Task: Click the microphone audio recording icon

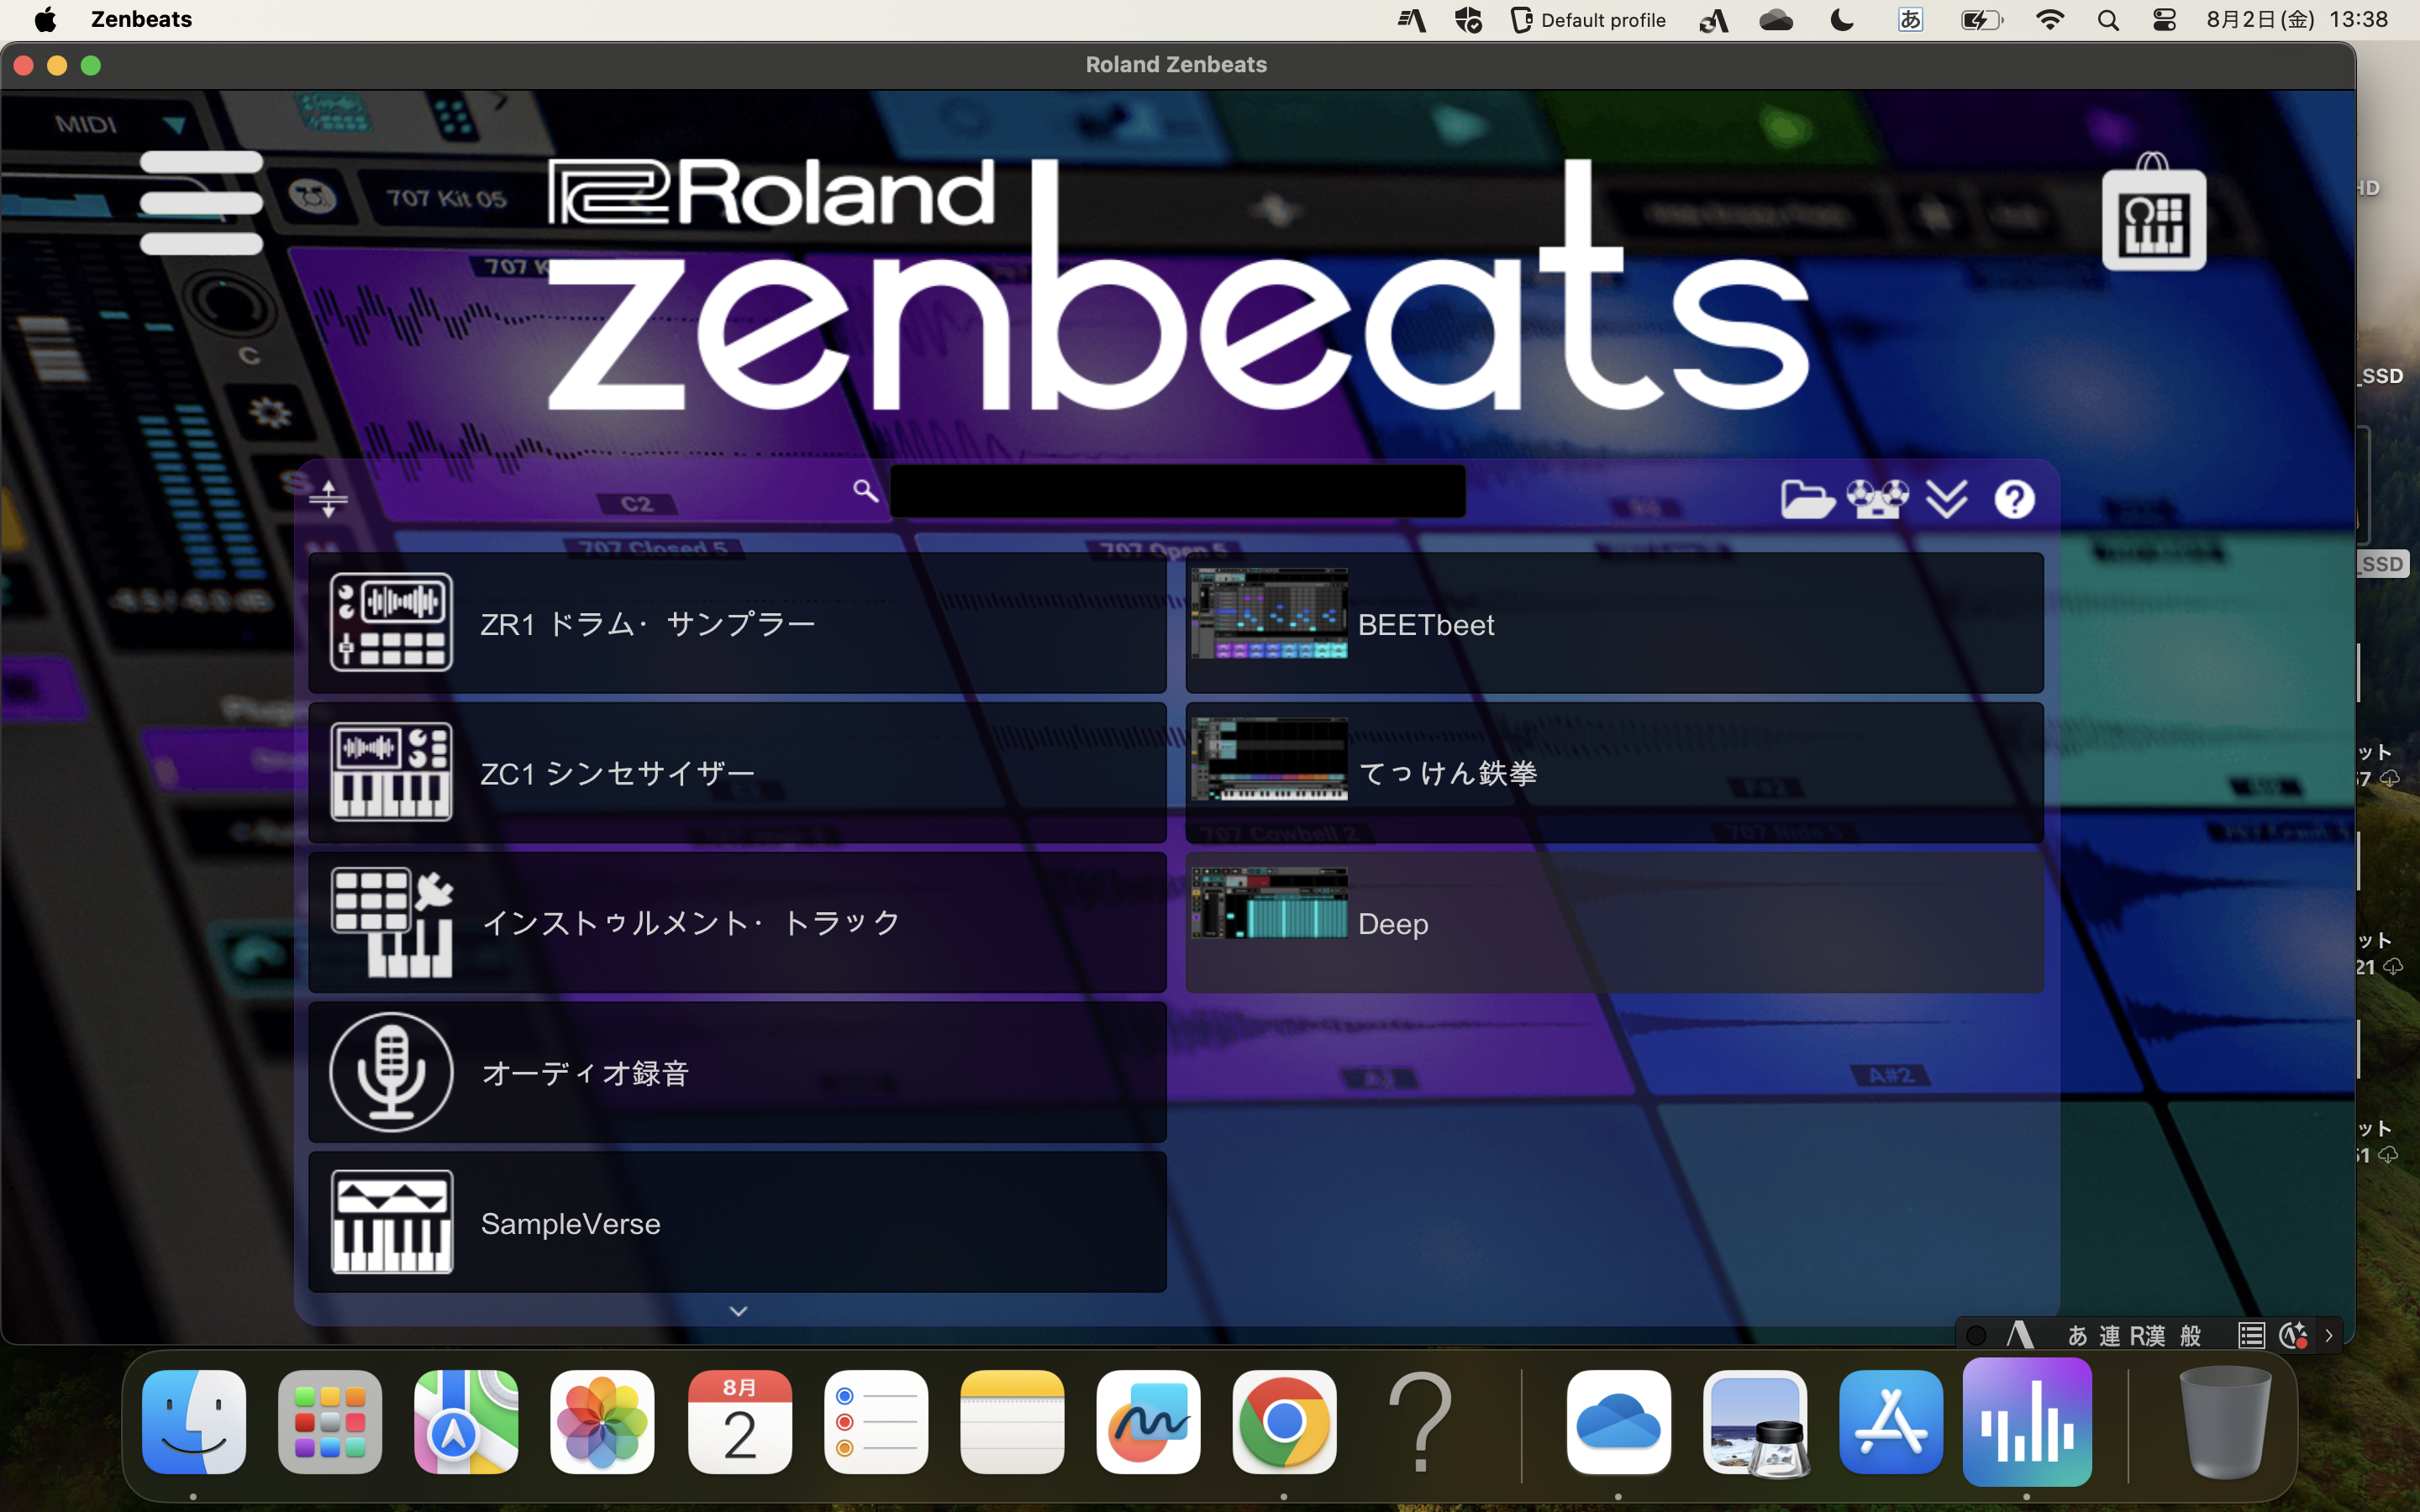Action: [x=391, y=1072]
